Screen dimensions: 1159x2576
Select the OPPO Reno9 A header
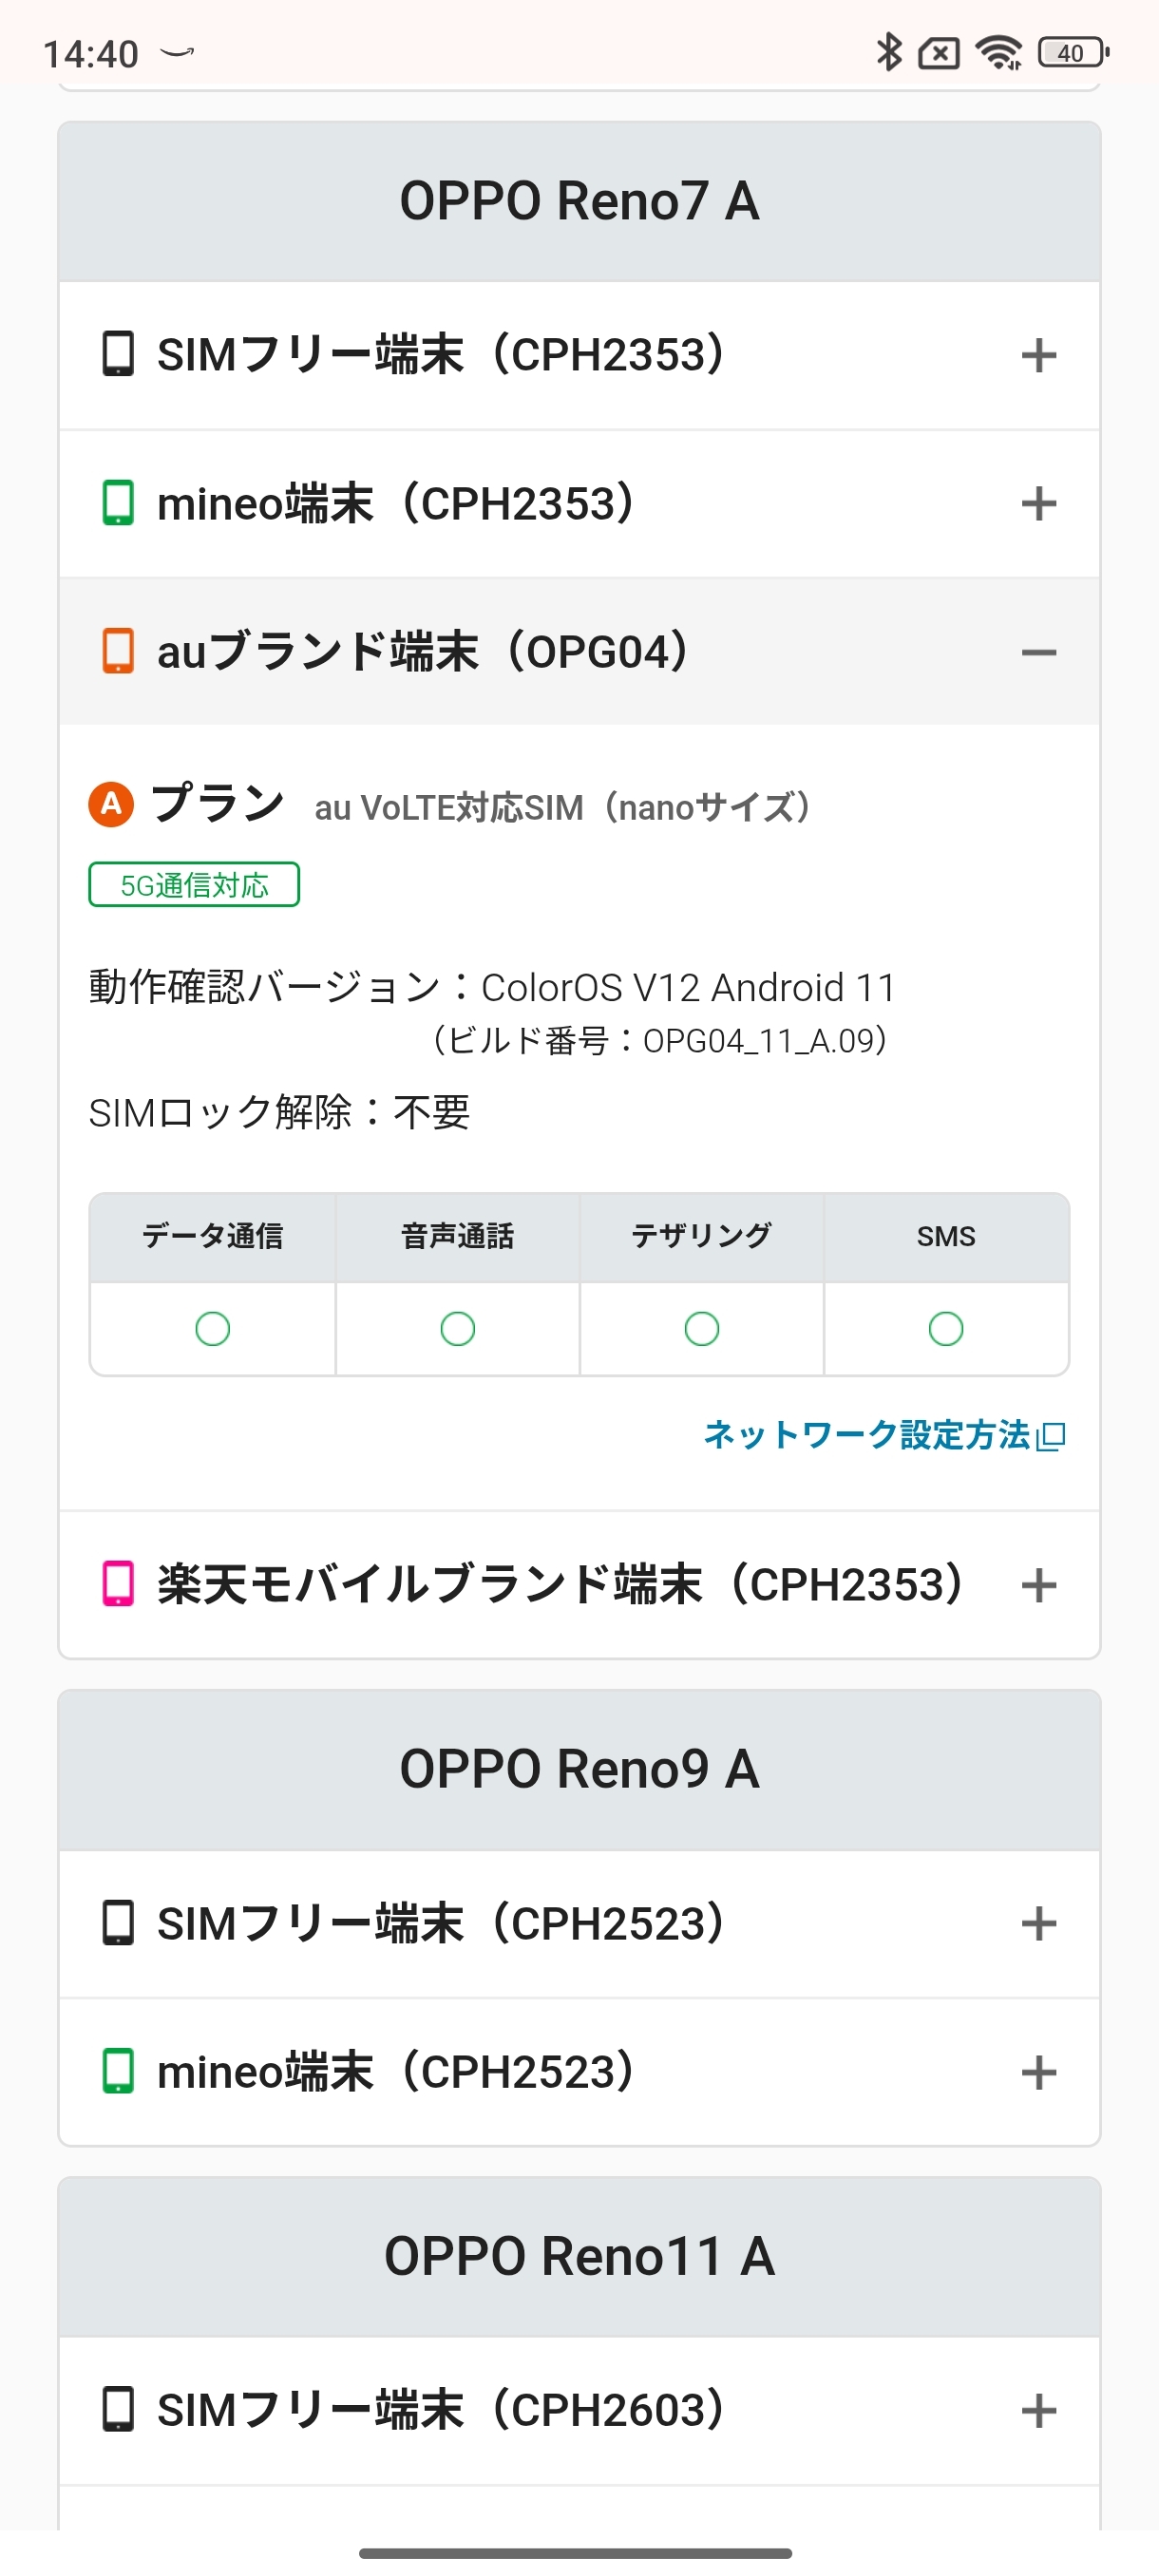(x=579, y=1769)
